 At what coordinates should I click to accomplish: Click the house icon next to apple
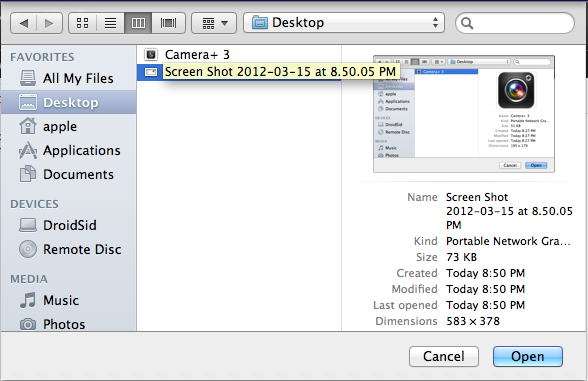[x=28, y=126]
